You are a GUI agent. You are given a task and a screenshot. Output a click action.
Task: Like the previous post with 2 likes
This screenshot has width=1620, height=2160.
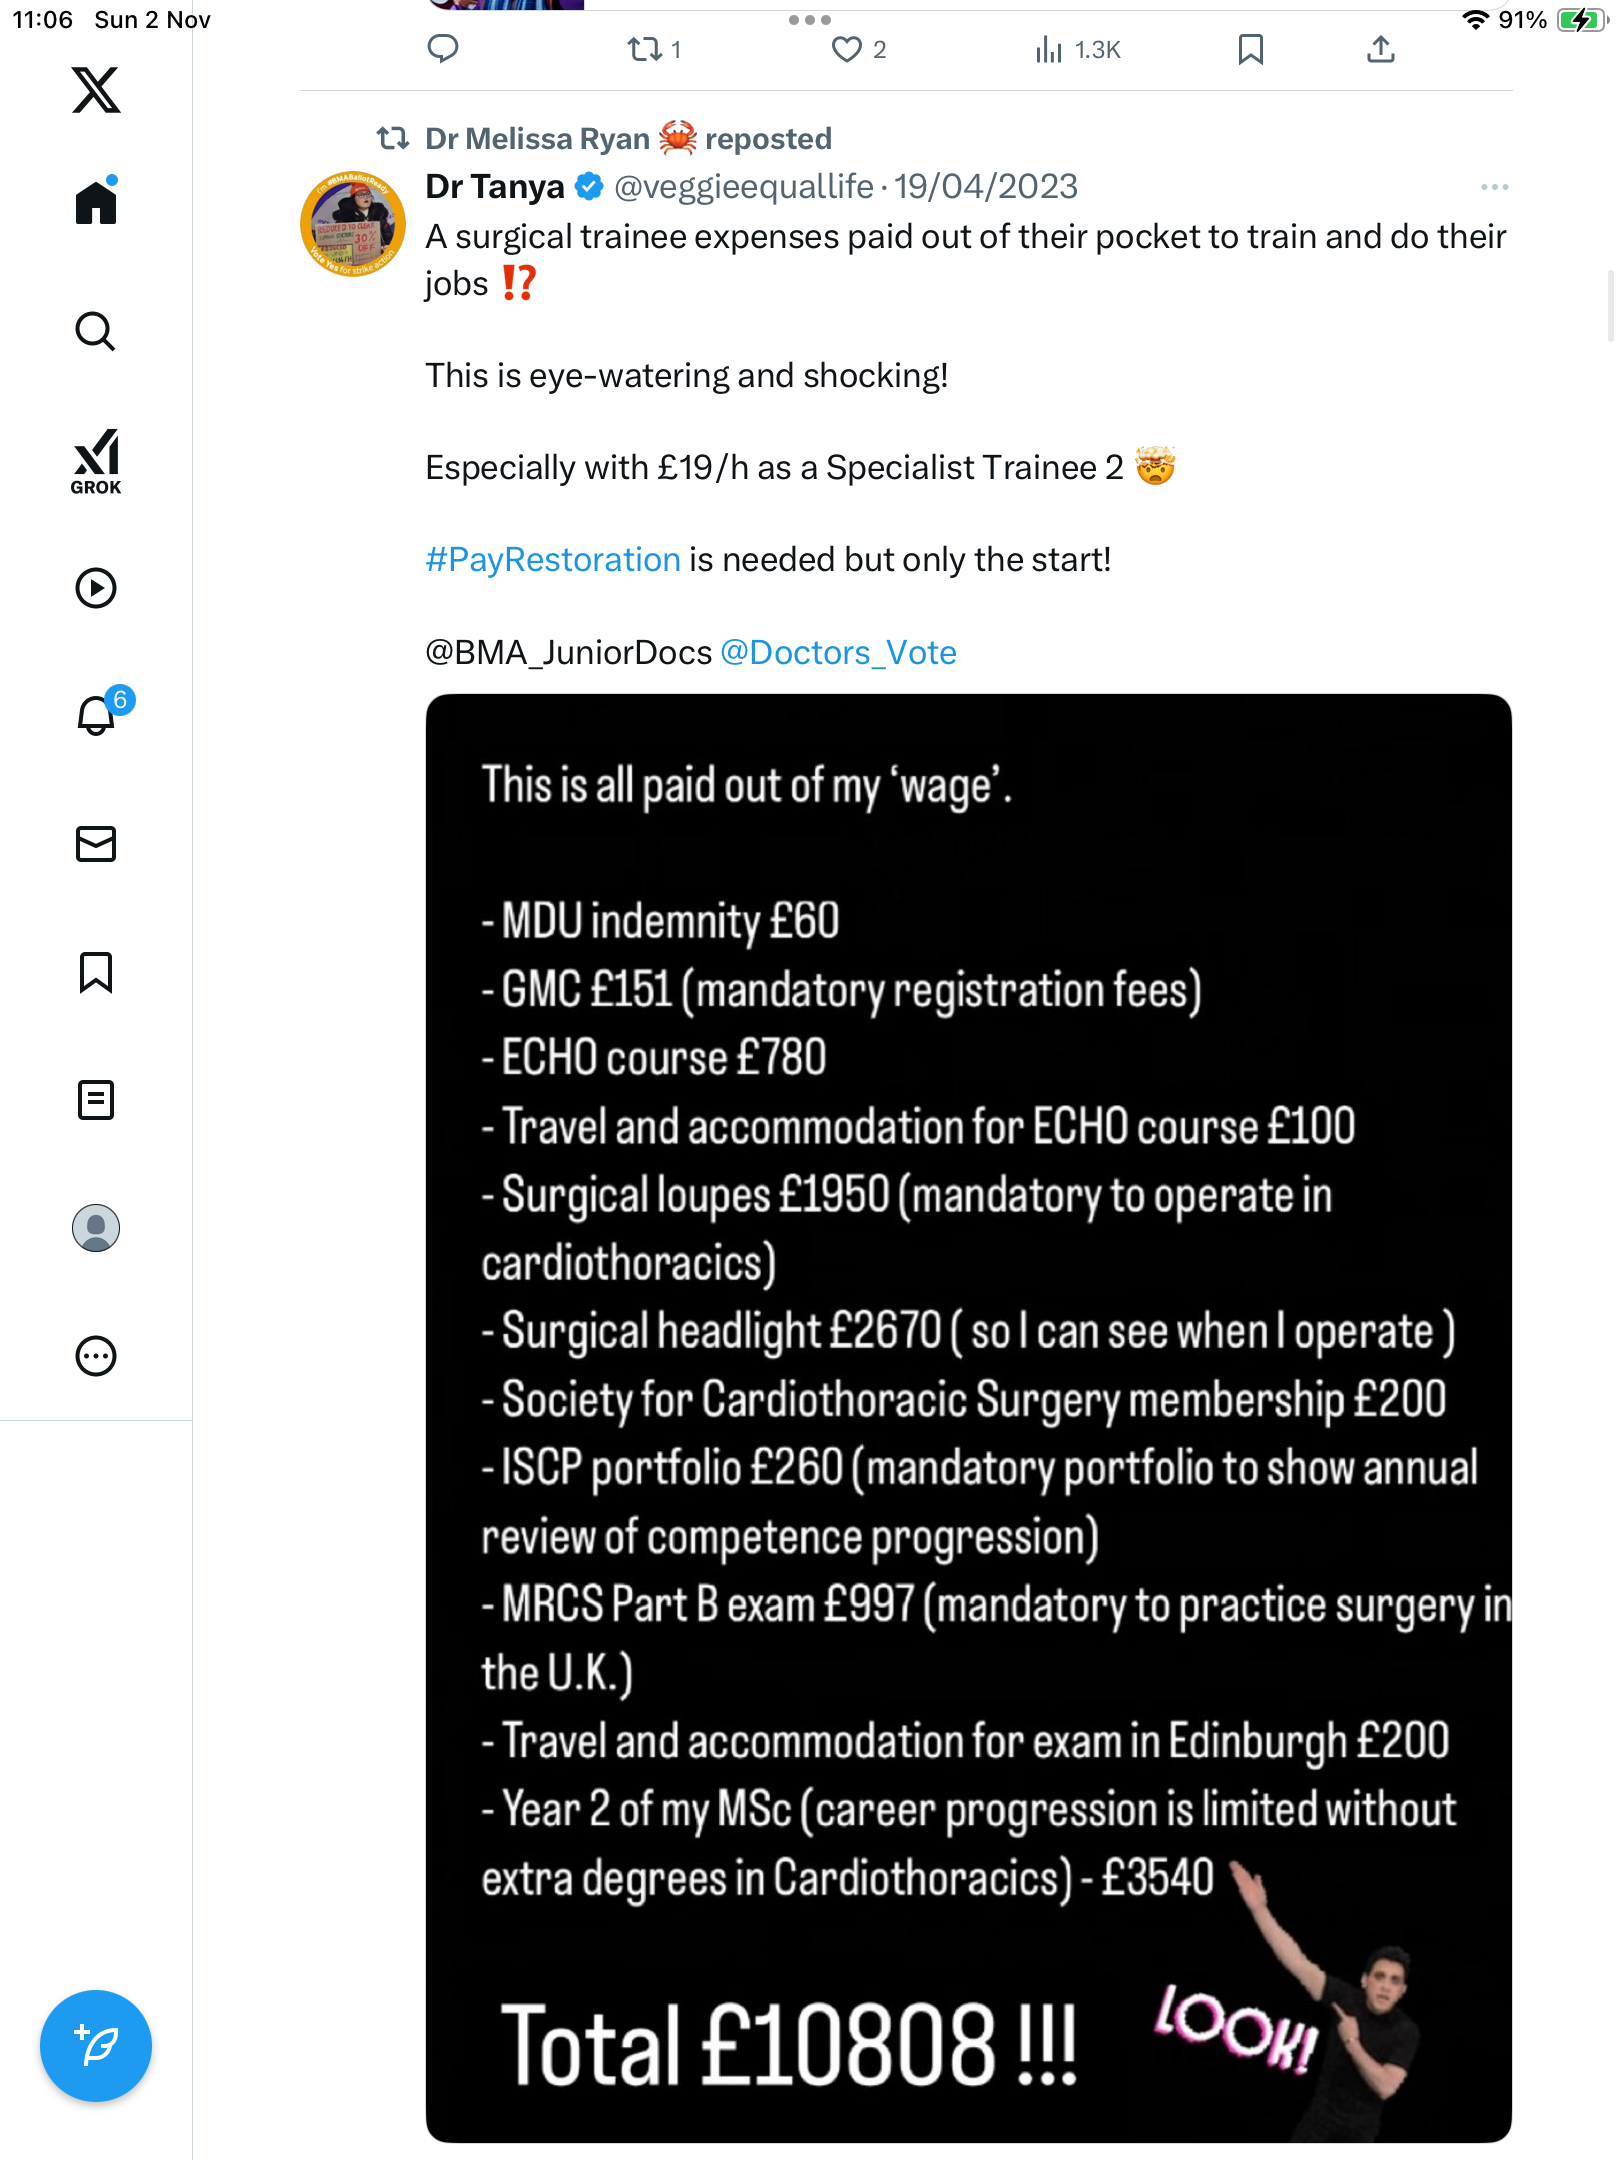pos(847,49)
